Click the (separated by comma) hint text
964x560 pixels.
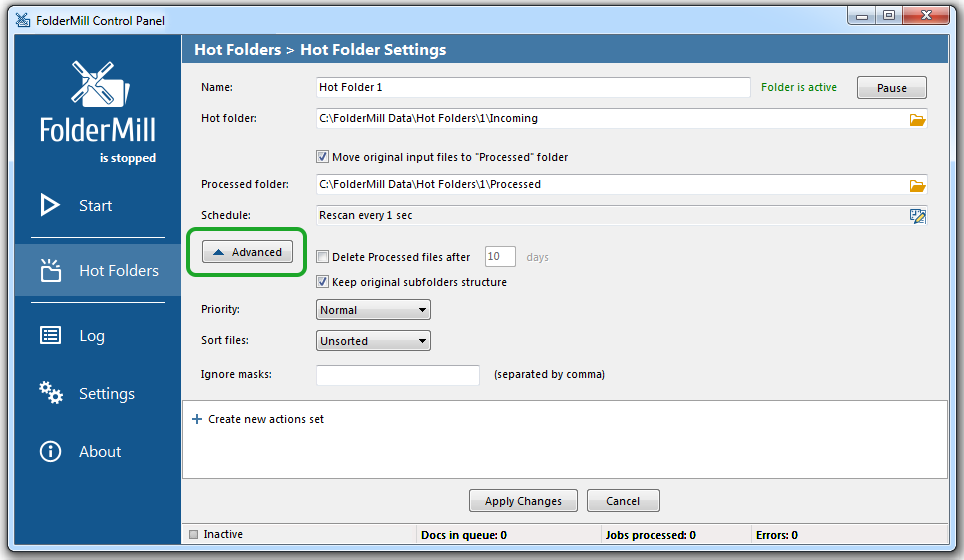(549, 374)
